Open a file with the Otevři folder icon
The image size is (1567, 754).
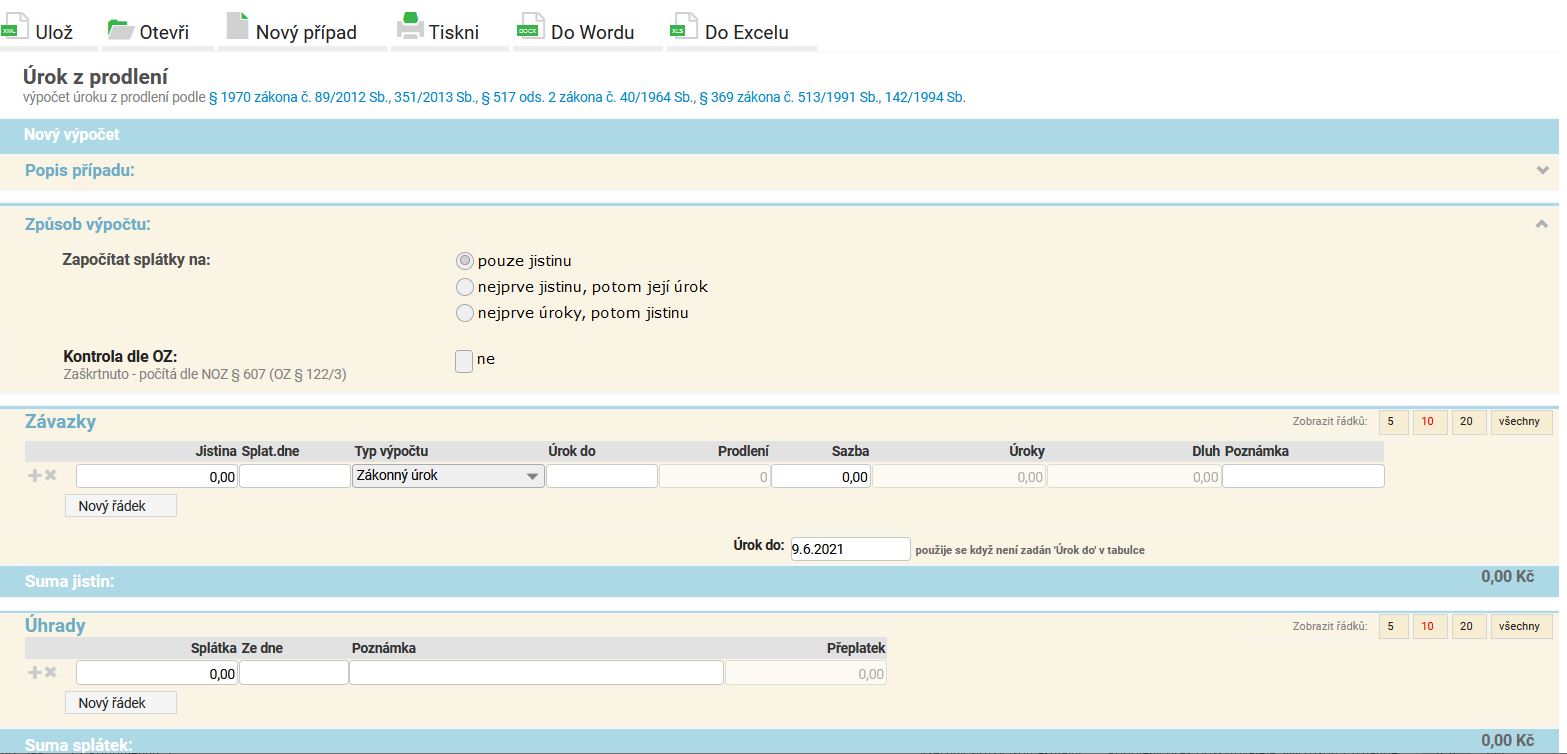point(120,28)
